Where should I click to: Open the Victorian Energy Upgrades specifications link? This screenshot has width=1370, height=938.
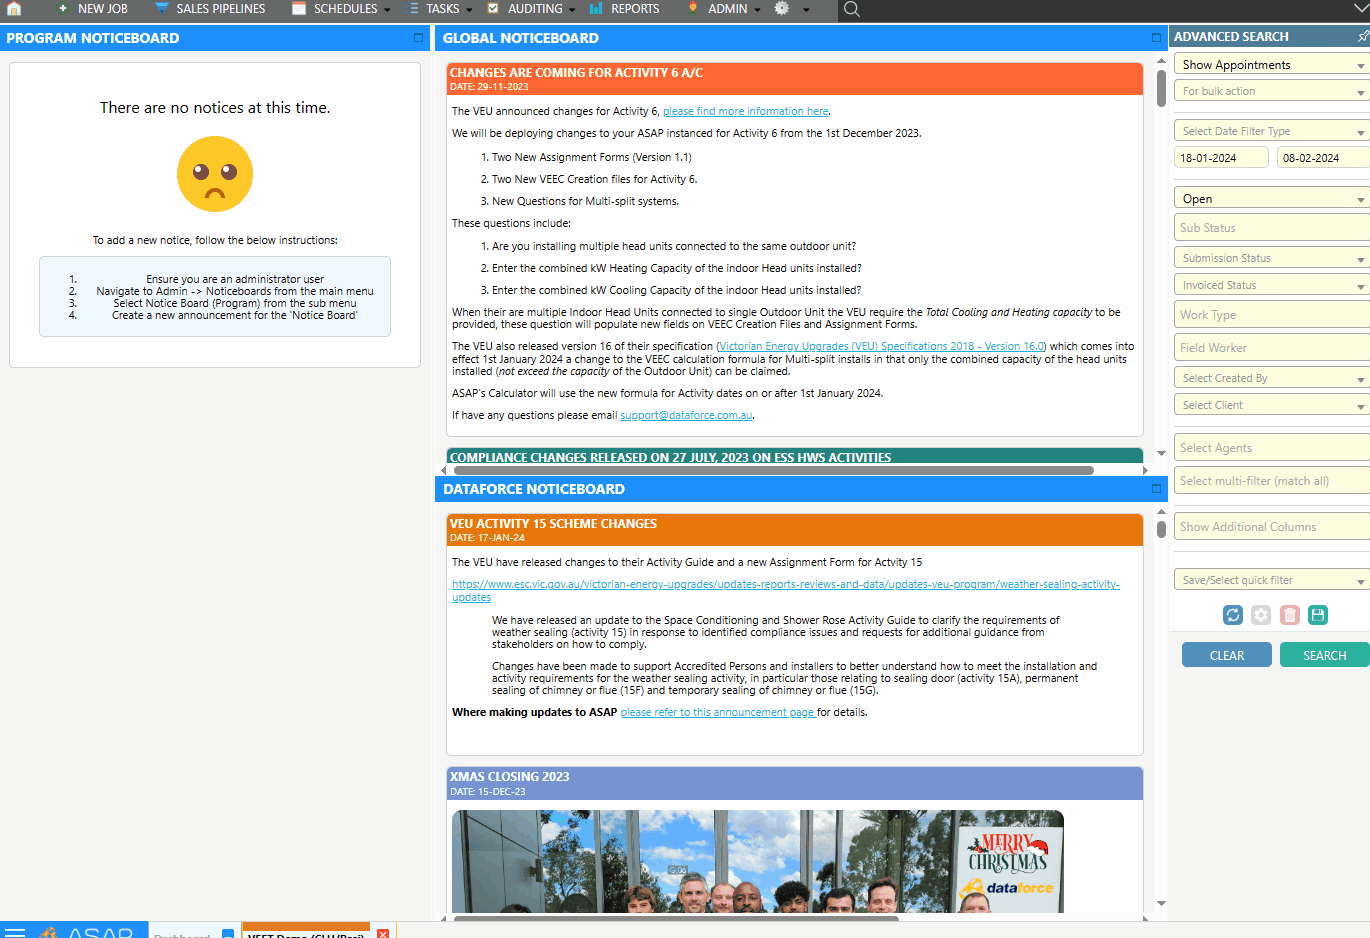coord(881,346)
